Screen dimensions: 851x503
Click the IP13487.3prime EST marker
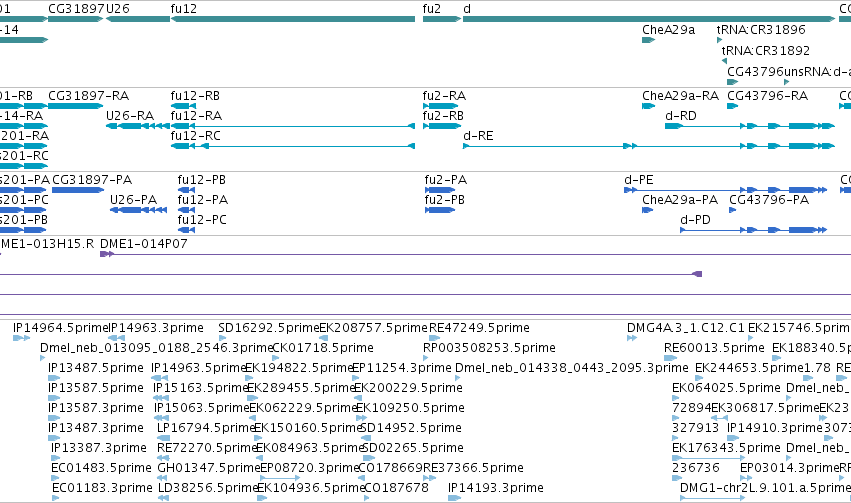[54, 438]
